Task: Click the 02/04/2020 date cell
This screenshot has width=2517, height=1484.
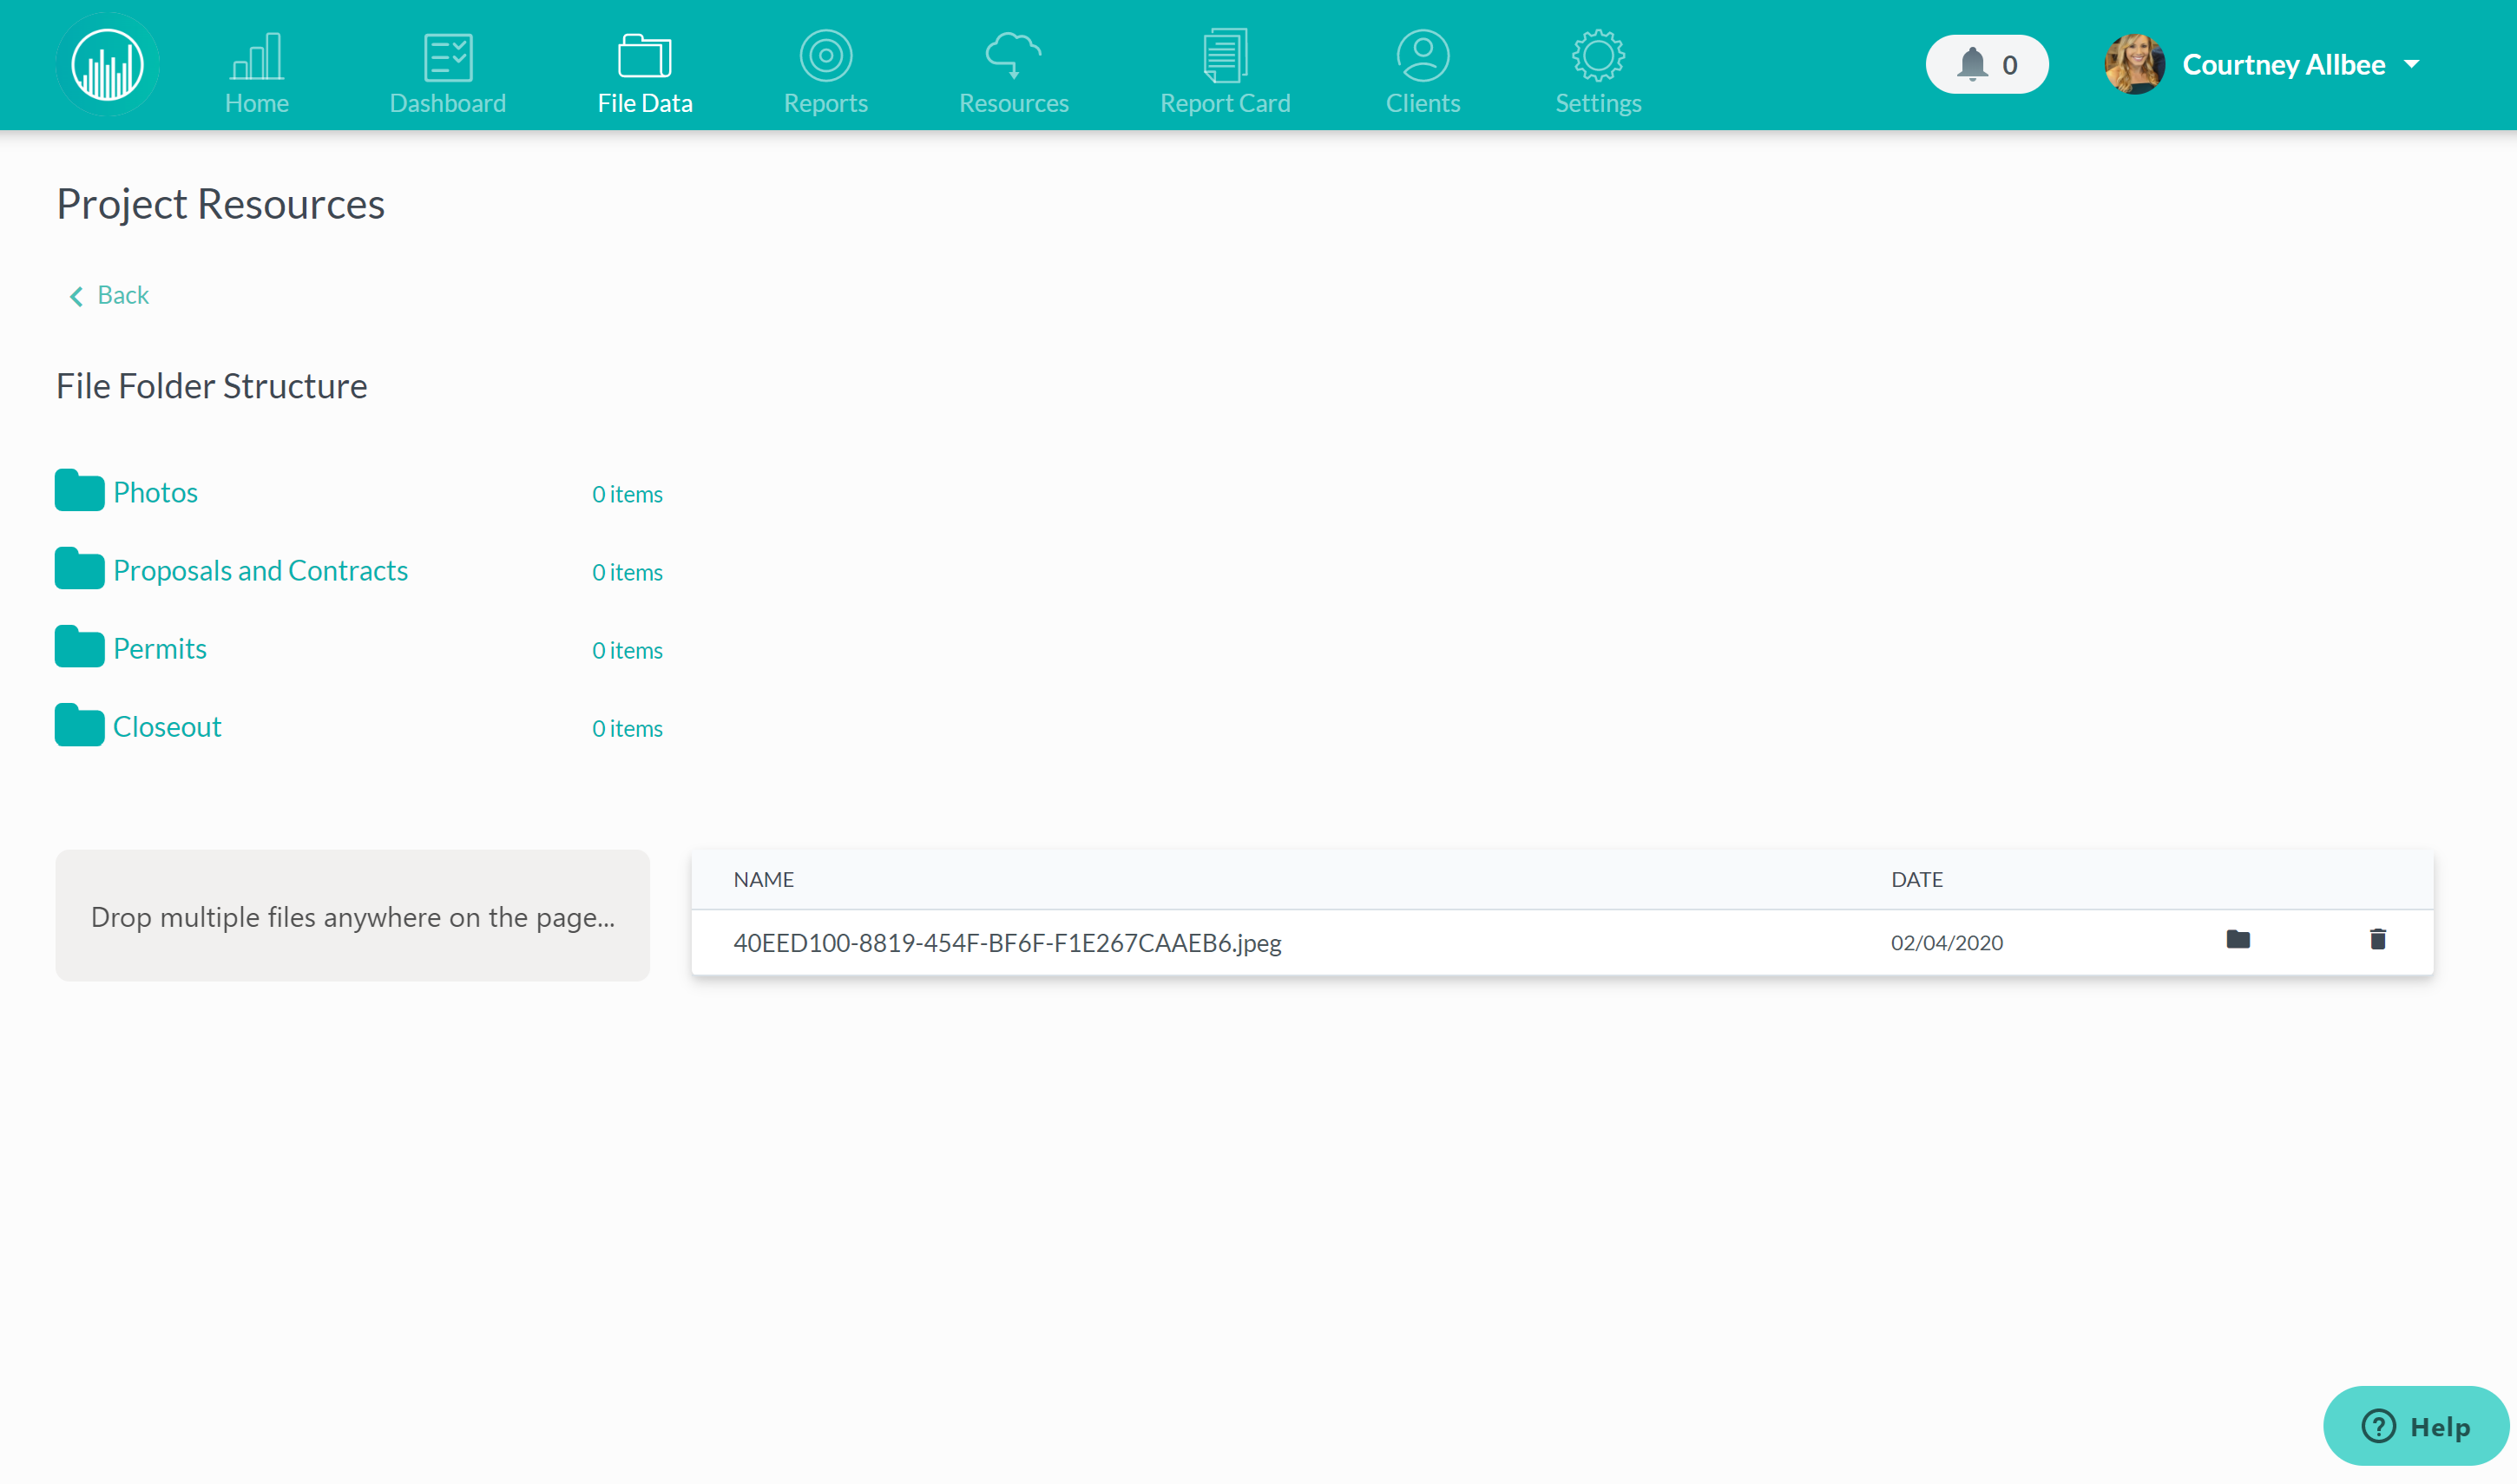Action: [x=1946, y=943]
